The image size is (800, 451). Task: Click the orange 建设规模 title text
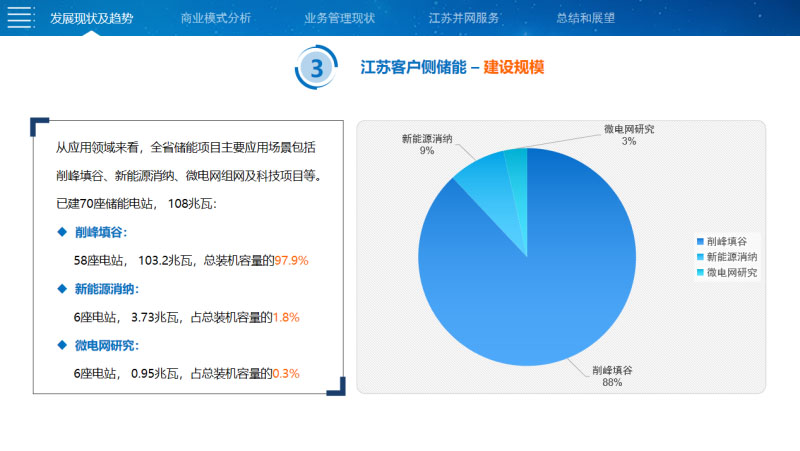pyautogui.click(x=514, y=67)
